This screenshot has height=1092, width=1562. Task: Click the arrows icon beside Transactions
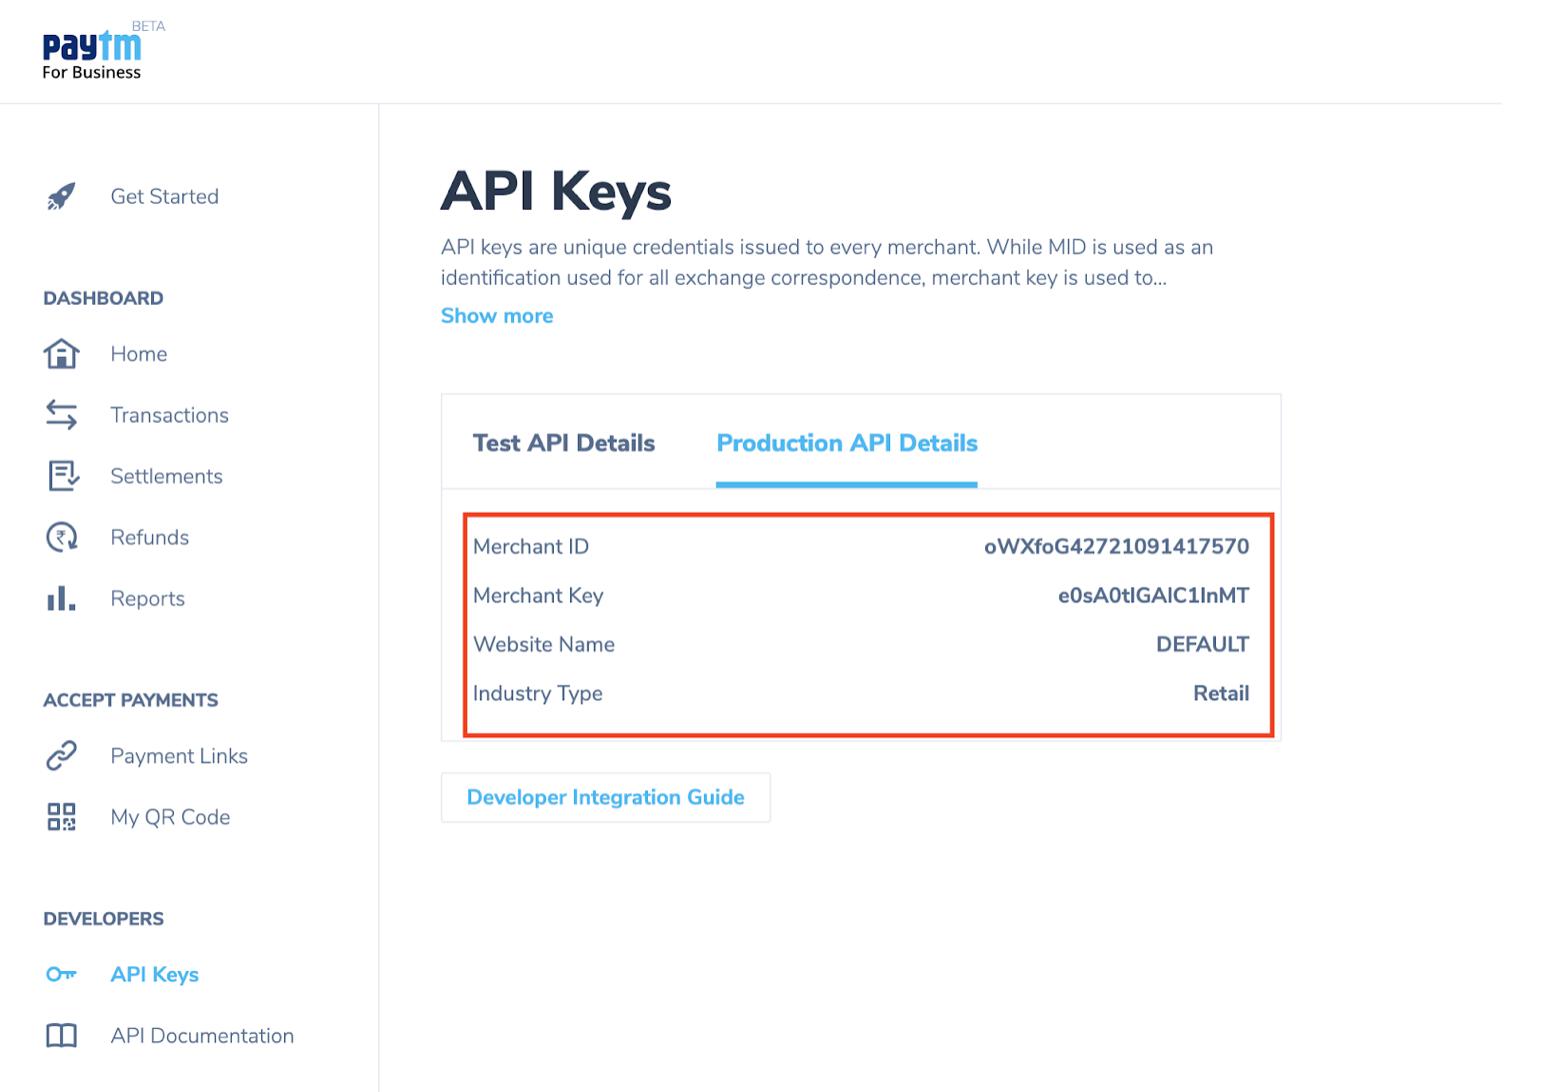click(61, 415)
